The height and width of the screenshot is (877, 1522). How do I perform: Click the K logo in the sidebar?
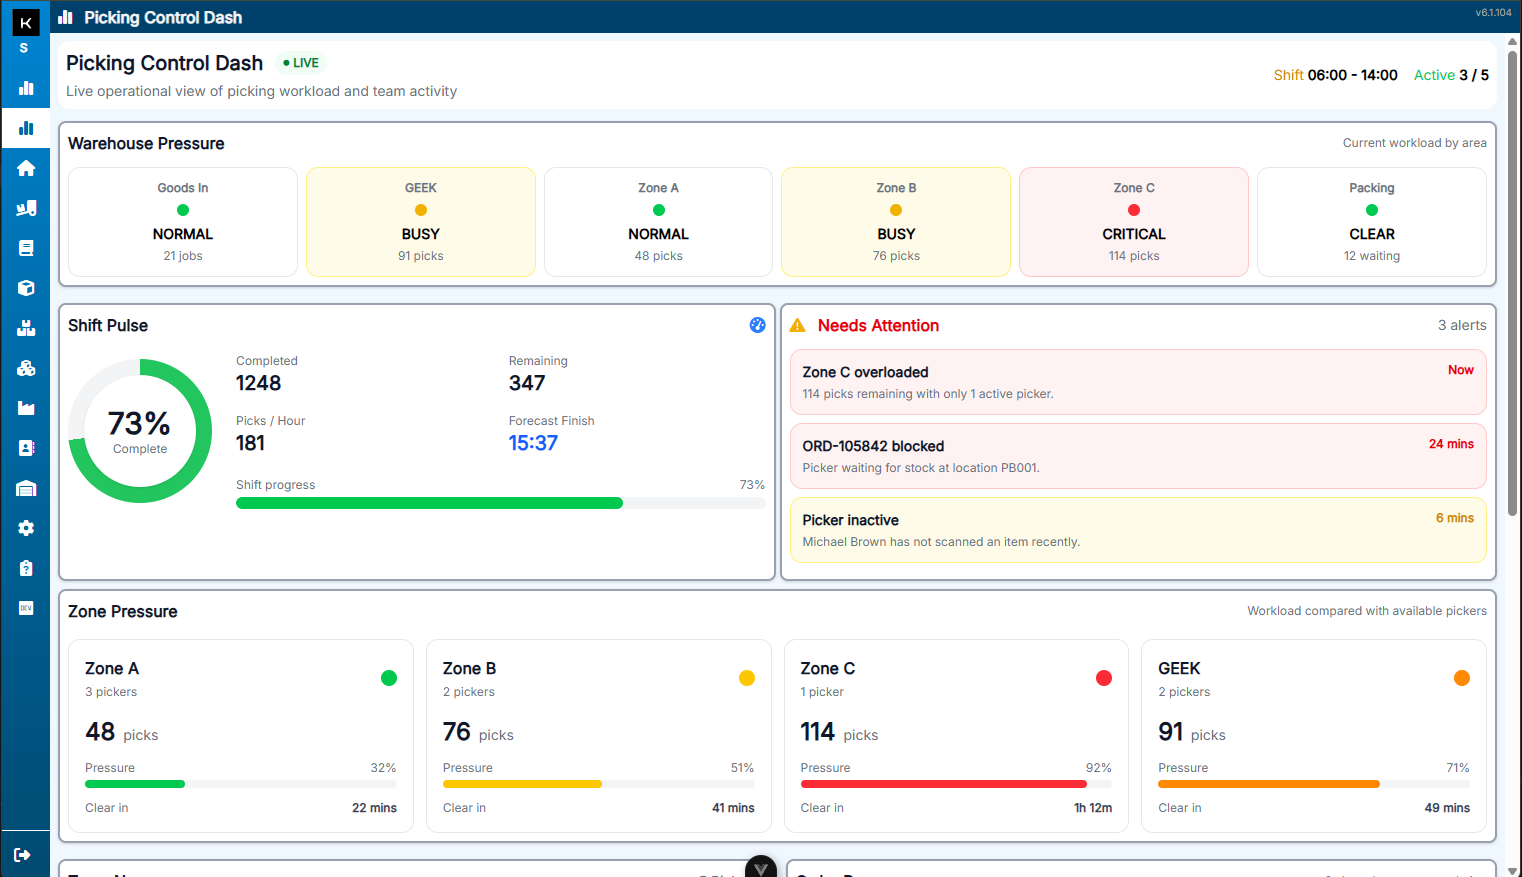(26, 22)
